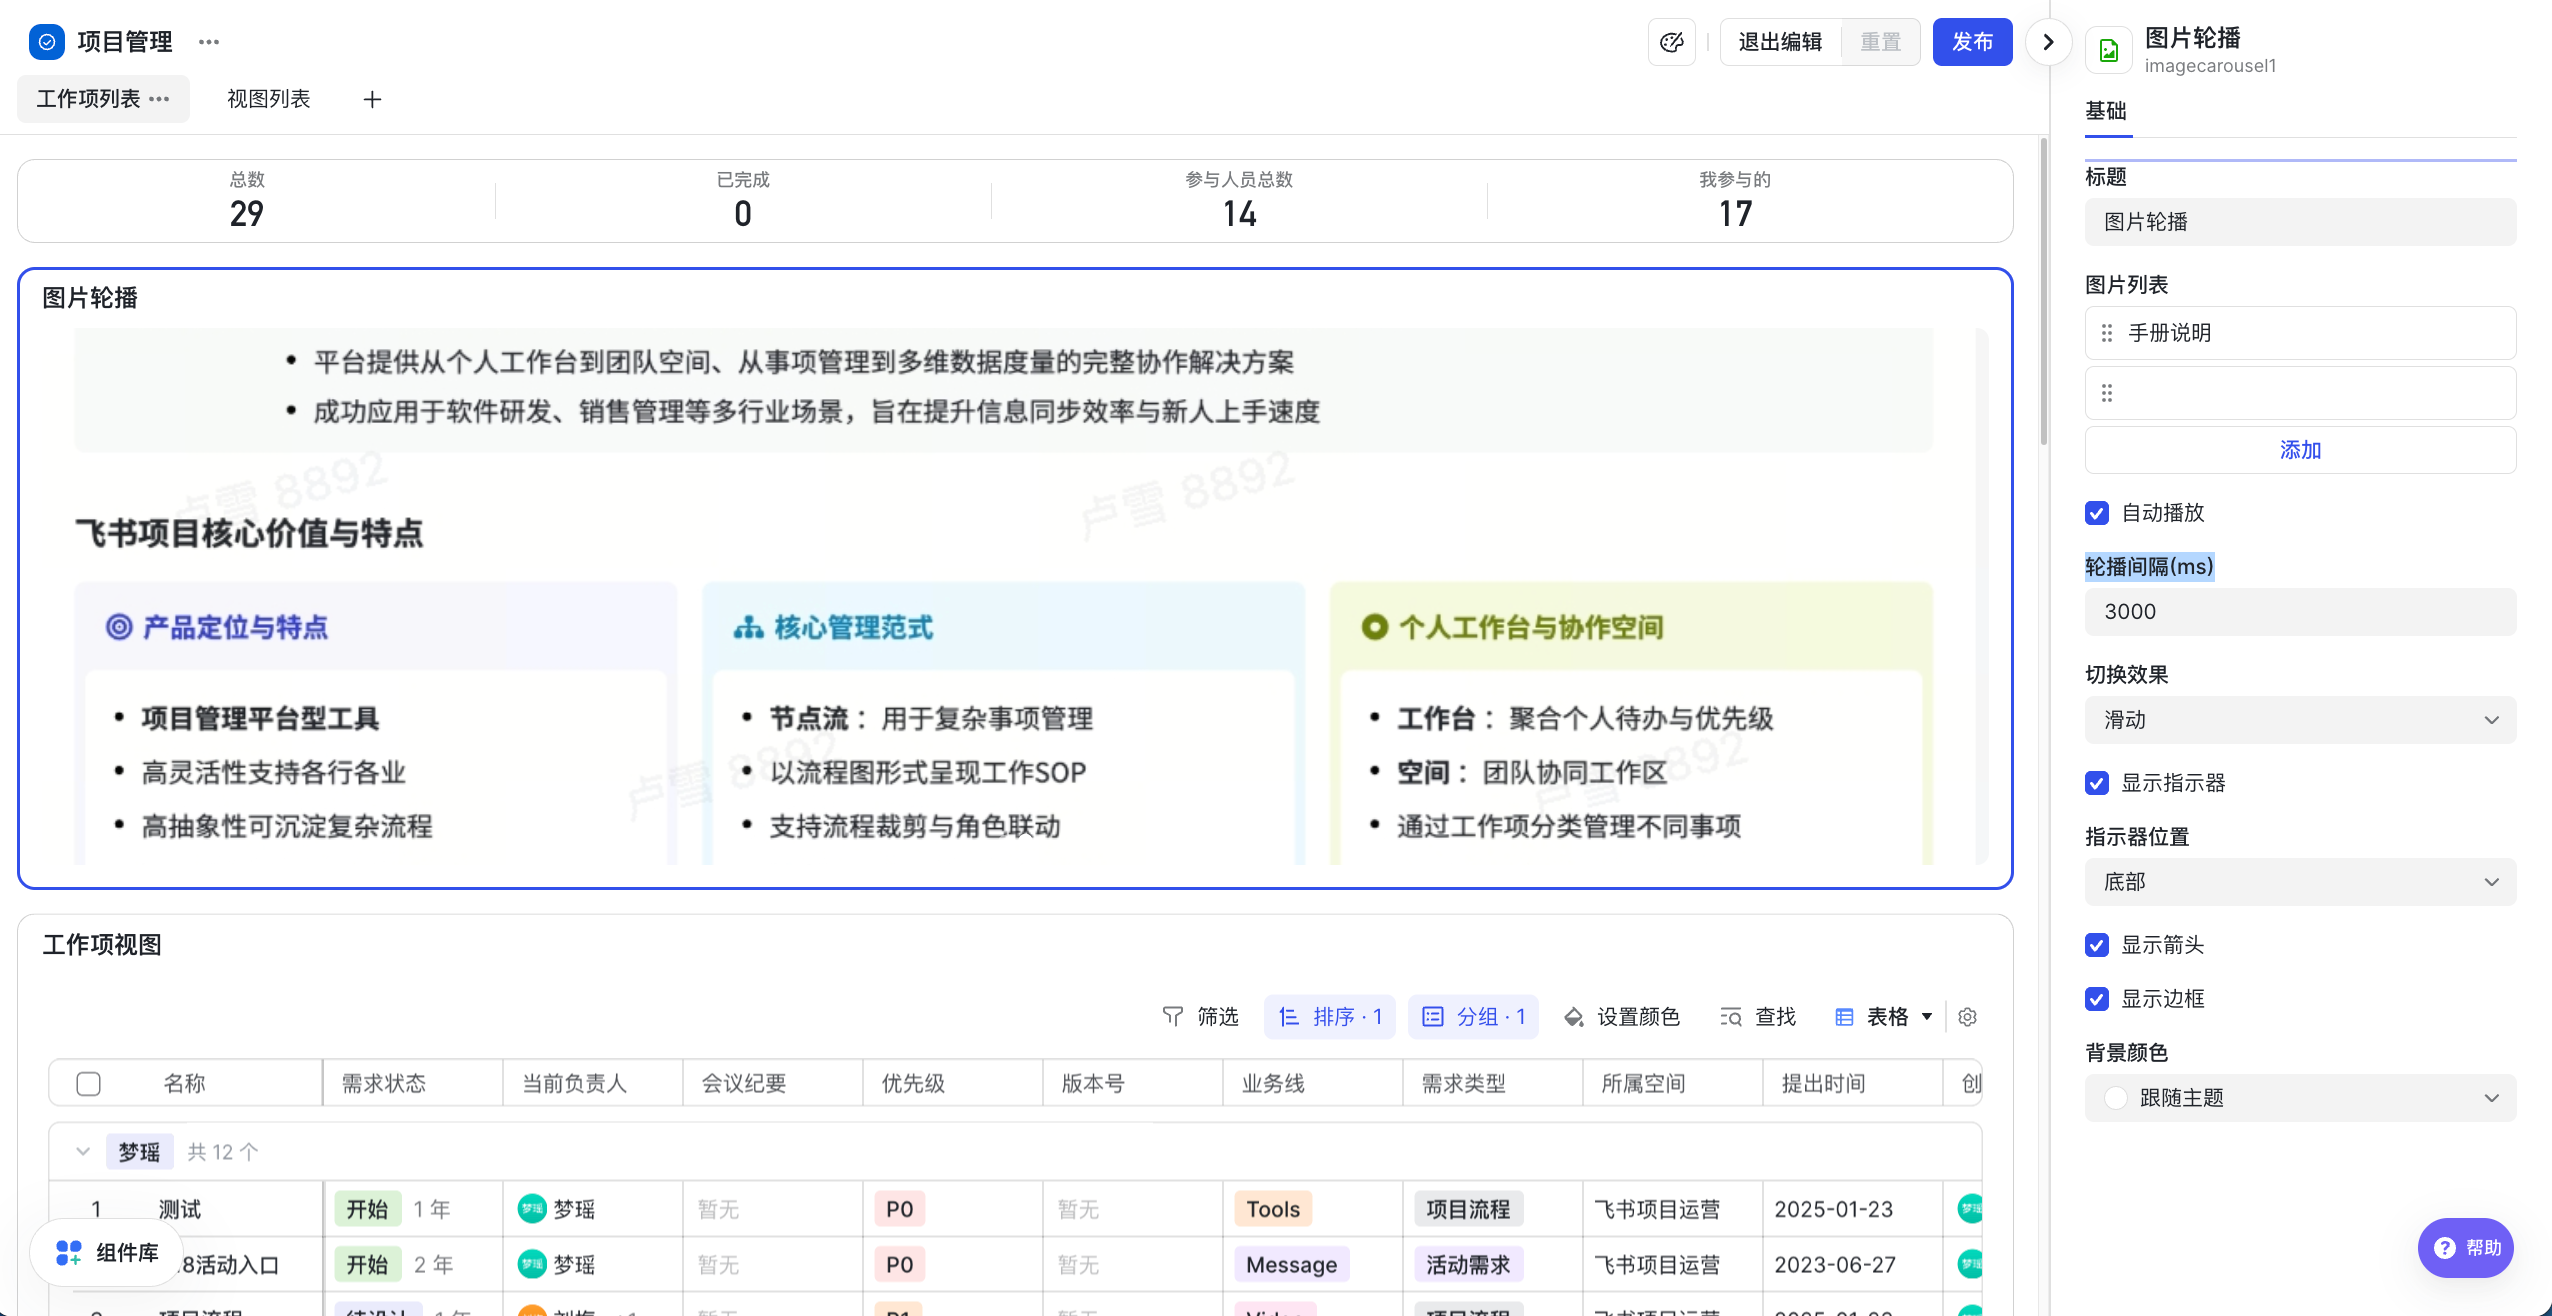Collapse the right settings panel with the arrow
This screenshot has width=2552, height=1316.
click(2048, 42)
